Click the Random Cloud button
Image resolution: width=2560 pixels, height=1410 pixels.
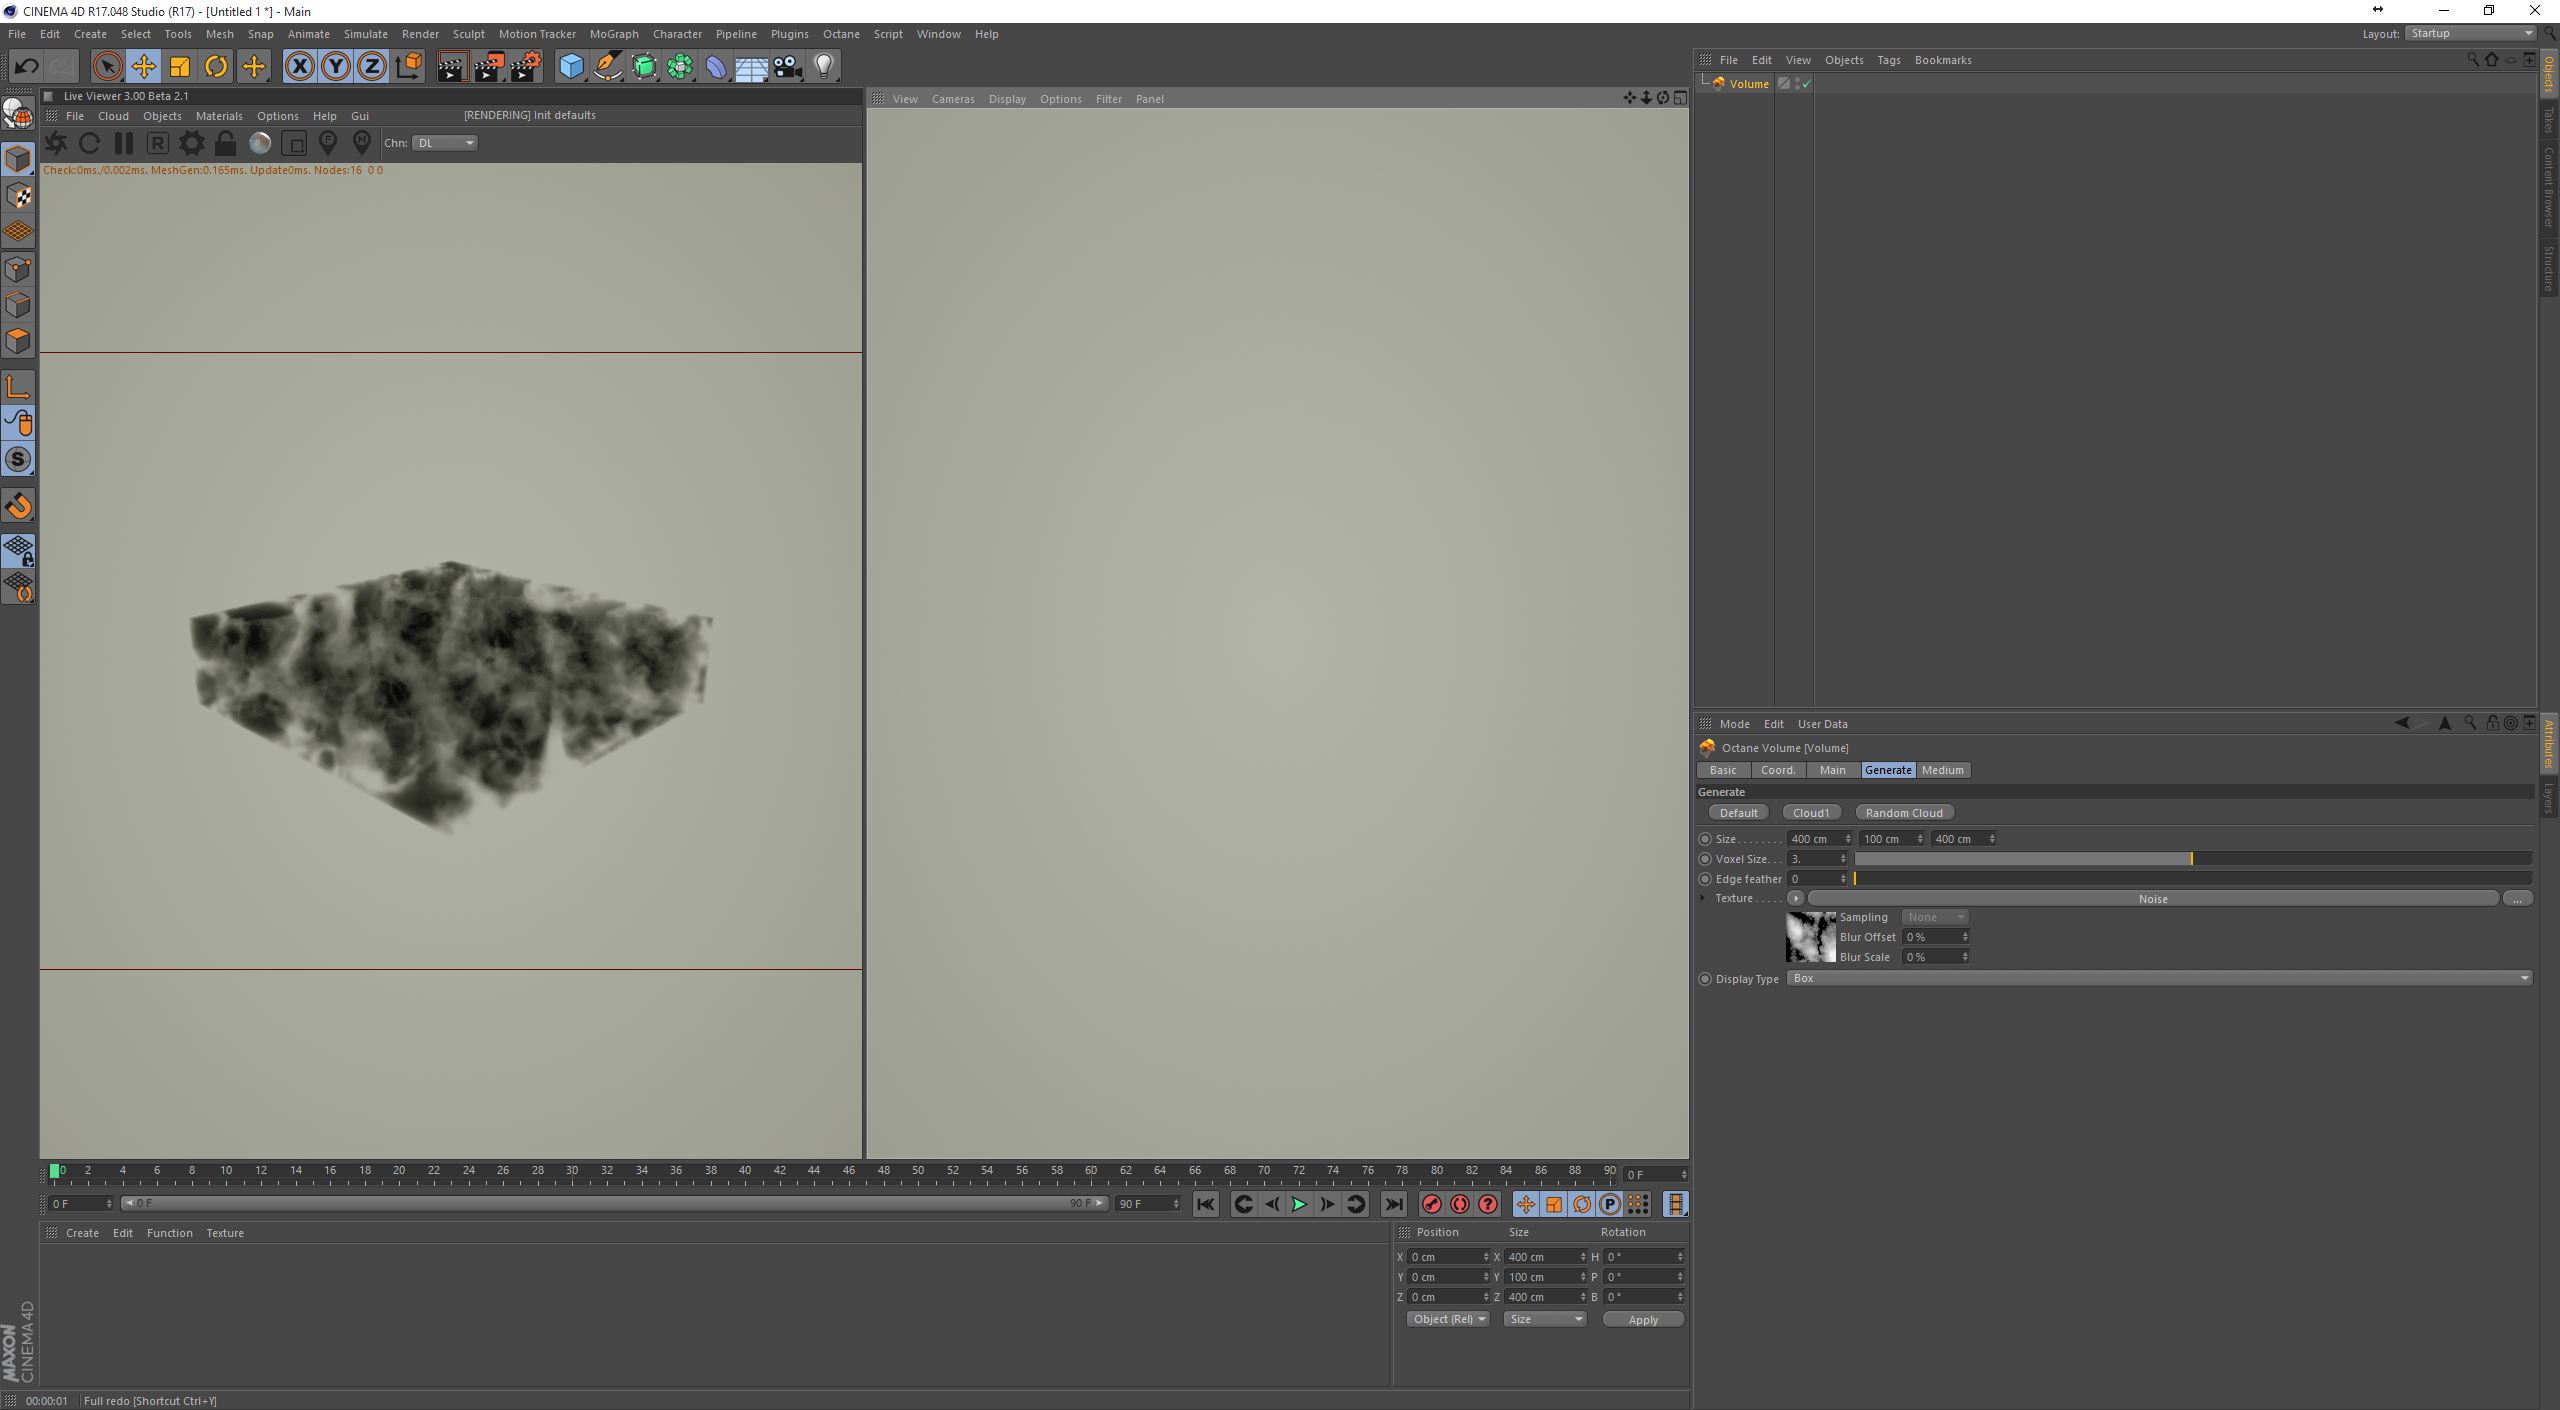[1903, 813]
